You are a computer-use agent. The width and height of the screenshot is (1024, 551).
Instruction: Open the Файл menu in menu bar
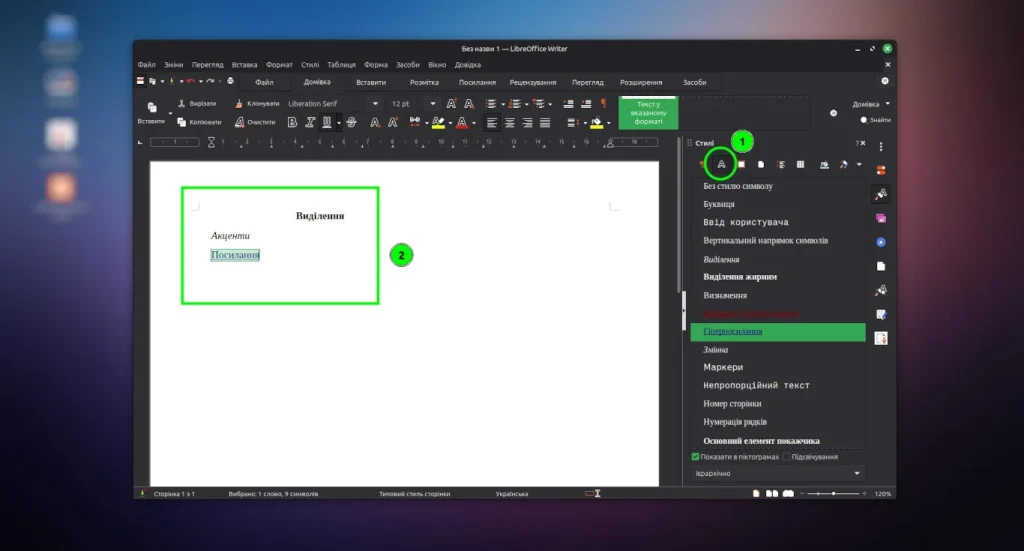[146, 65]
